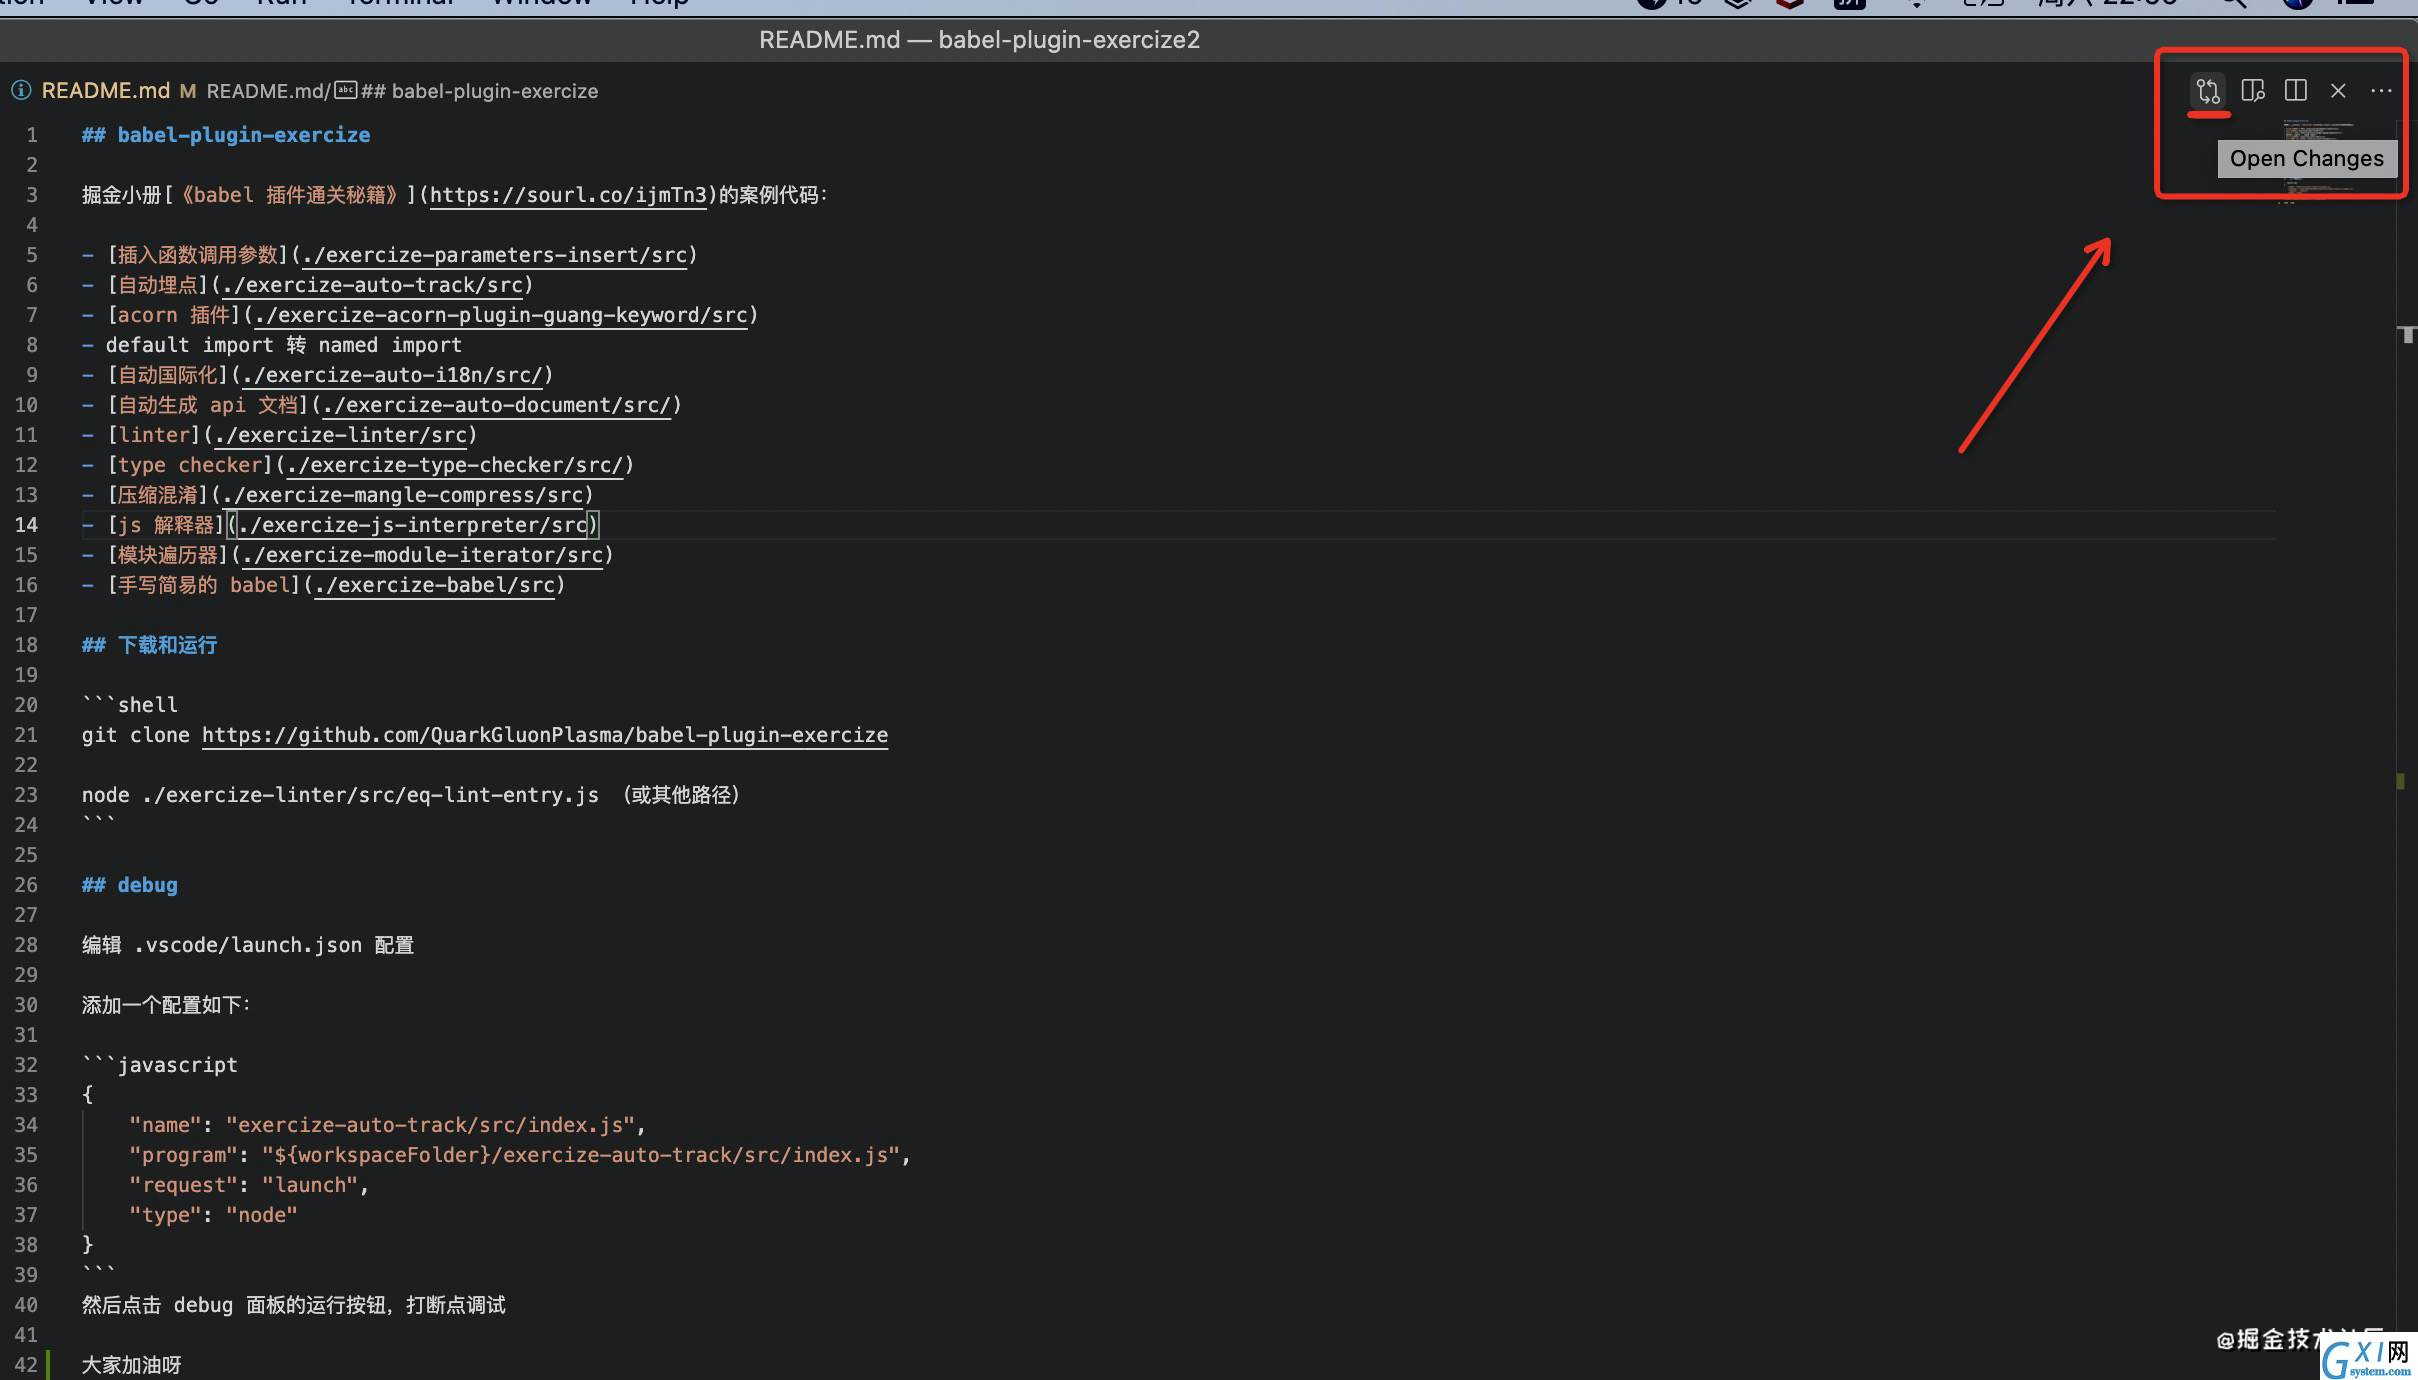The image size is (2418, 1380).
Task: Open the ./exercize-acorn-plugin-guang-keyword/src link
Action: point(501,315)
